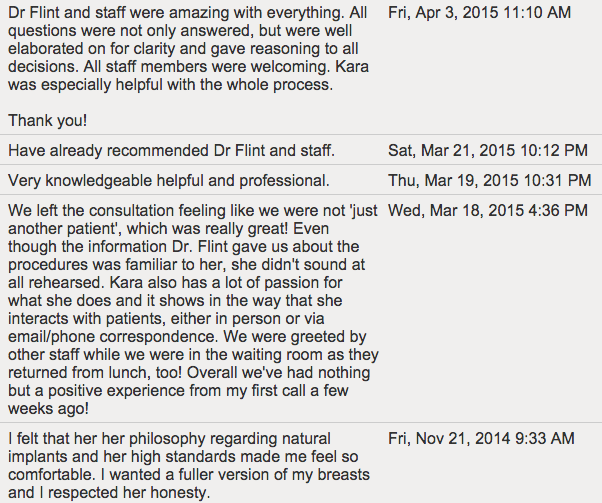The height and width of the screenshot is (503, 602).
Task: Click the Fri, Nov 21, 2014 9:33 AM date
Action: [x=481, y=438]
